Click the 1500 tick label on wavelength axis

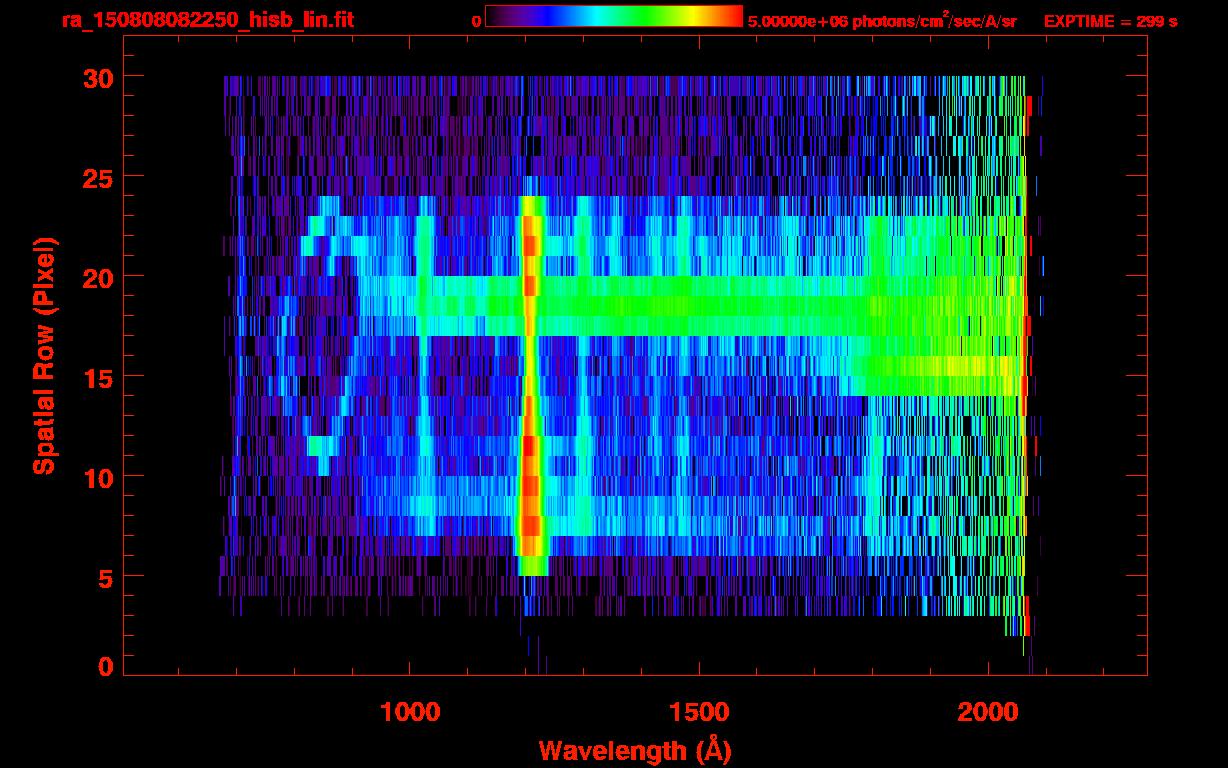pos(699,712)
